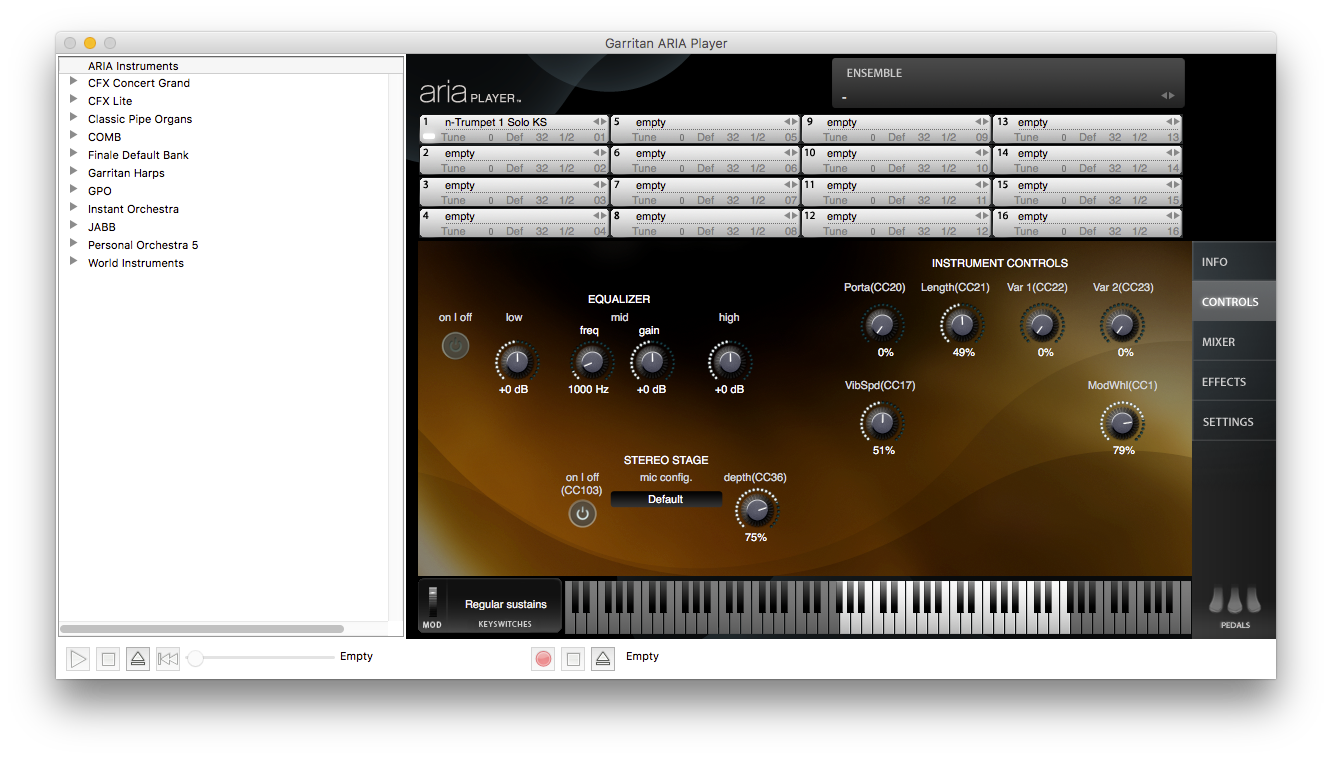Viewport: 1332px width, 759px height.
Task: Expand the GPO bank
Action: click(x=74, y=190)
